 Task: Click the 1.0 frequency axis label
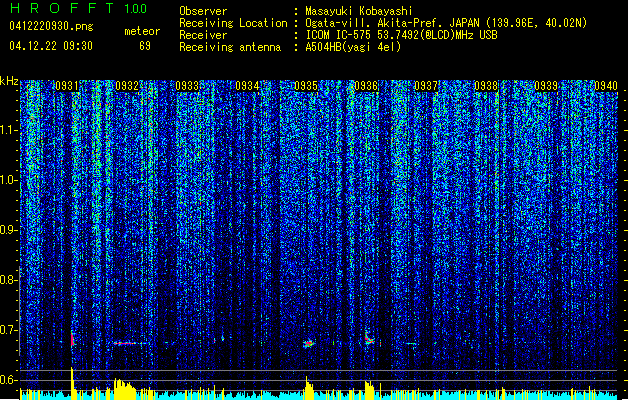pos(8,180)
